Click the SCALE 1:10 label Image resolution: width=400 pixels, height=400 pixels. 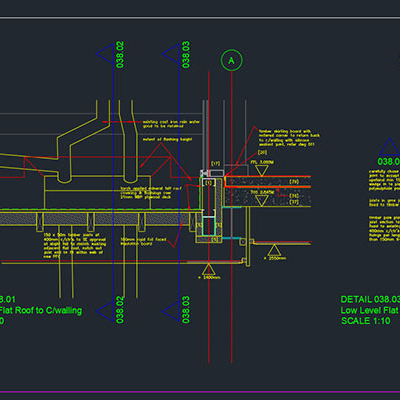point(365,321)
